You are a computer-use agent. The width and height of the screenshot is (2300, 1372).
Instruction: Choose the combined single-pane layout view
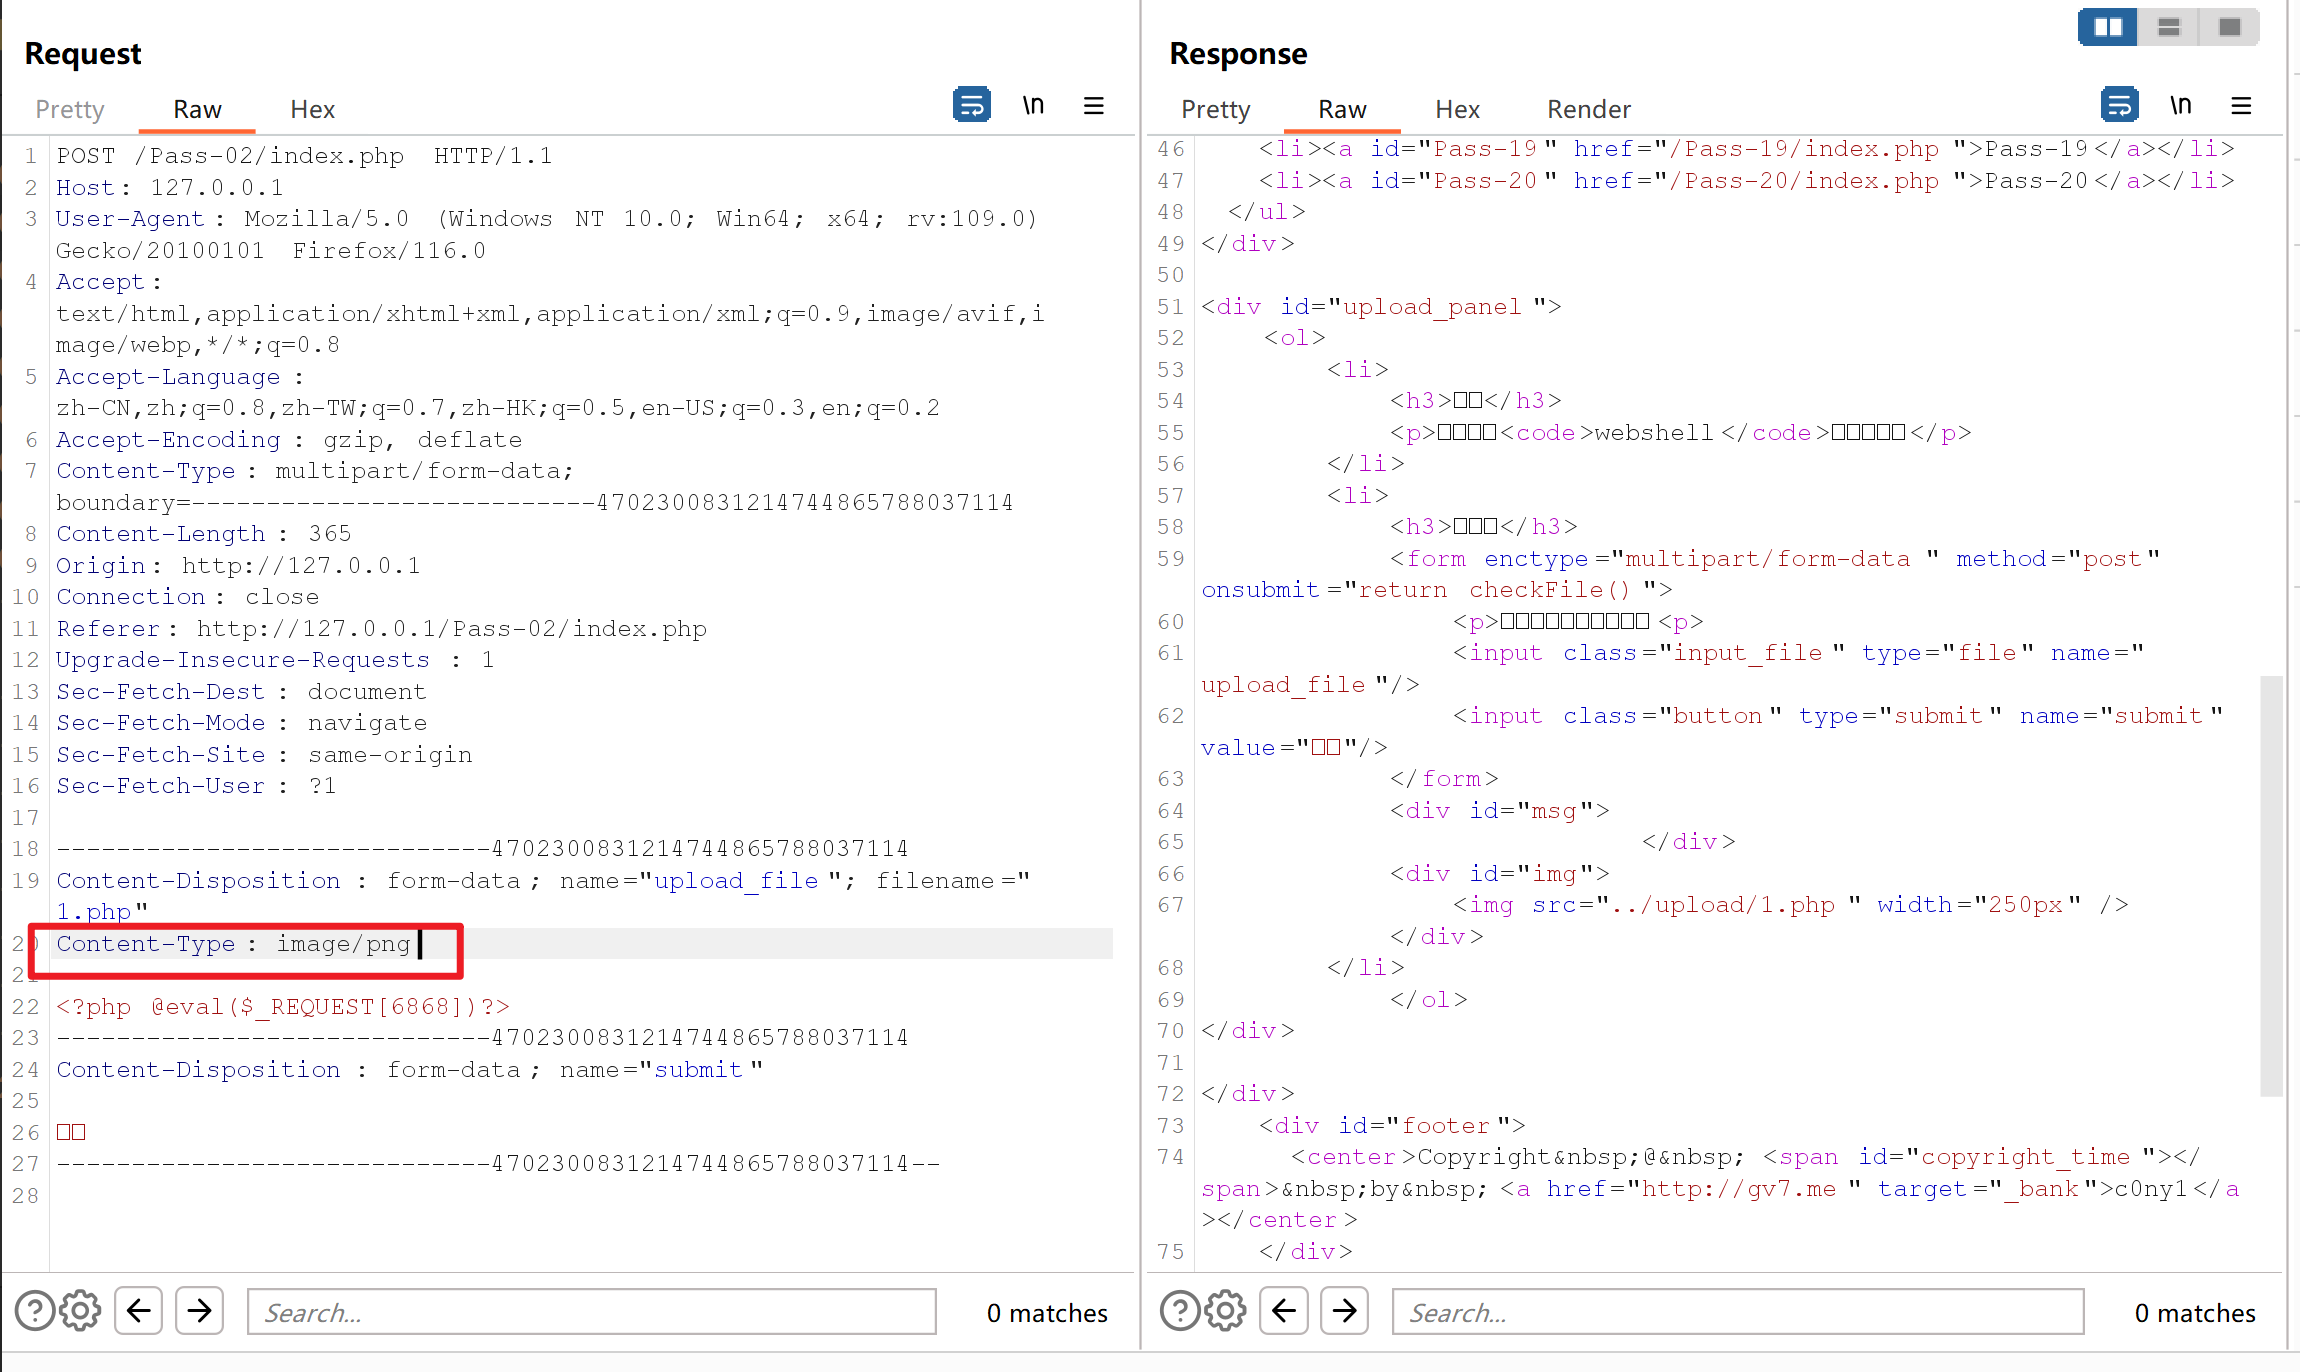2229,27
